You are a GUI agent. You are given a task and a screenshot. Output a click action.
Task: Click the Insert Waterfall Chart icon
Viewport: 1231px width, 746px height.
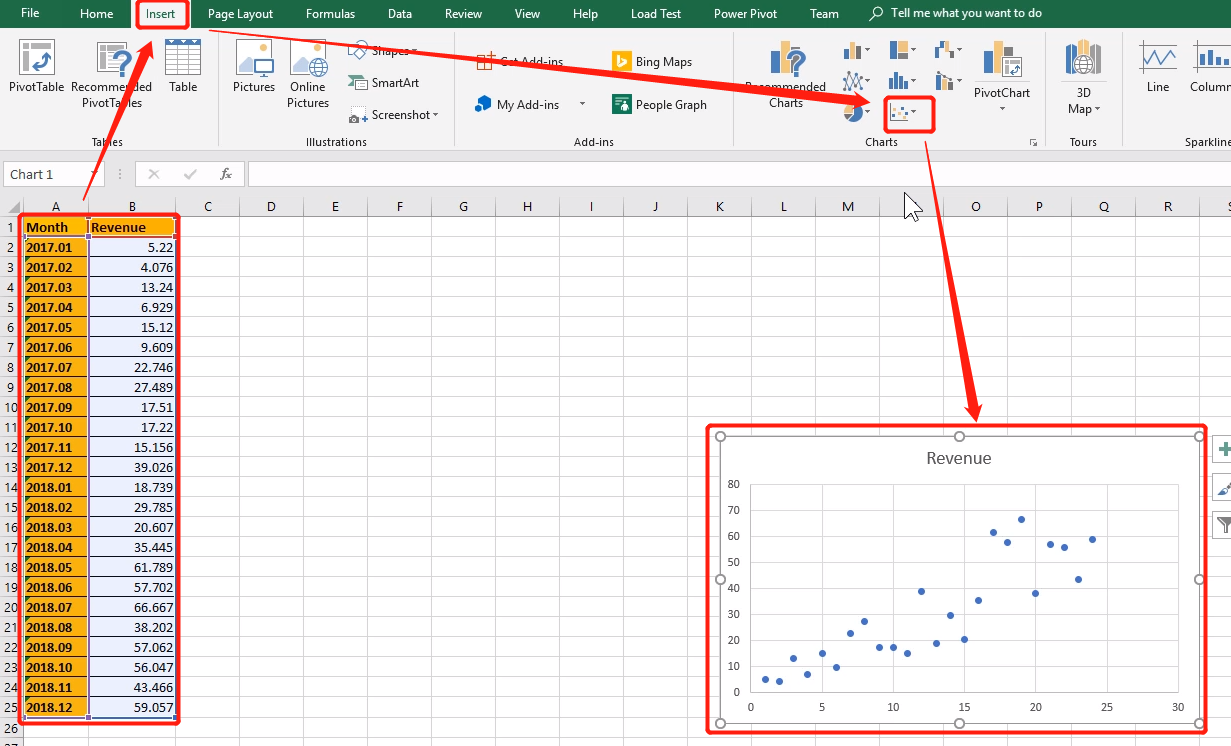click(943, 50)
